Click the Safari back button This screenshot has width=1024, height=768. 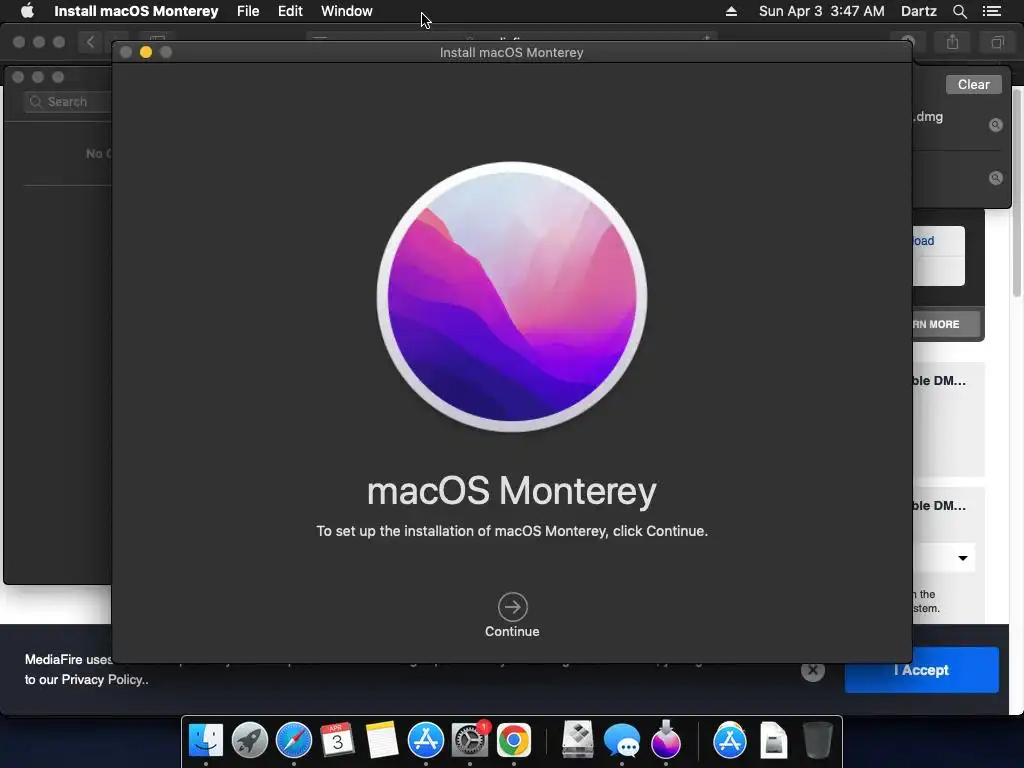point(90,42)
